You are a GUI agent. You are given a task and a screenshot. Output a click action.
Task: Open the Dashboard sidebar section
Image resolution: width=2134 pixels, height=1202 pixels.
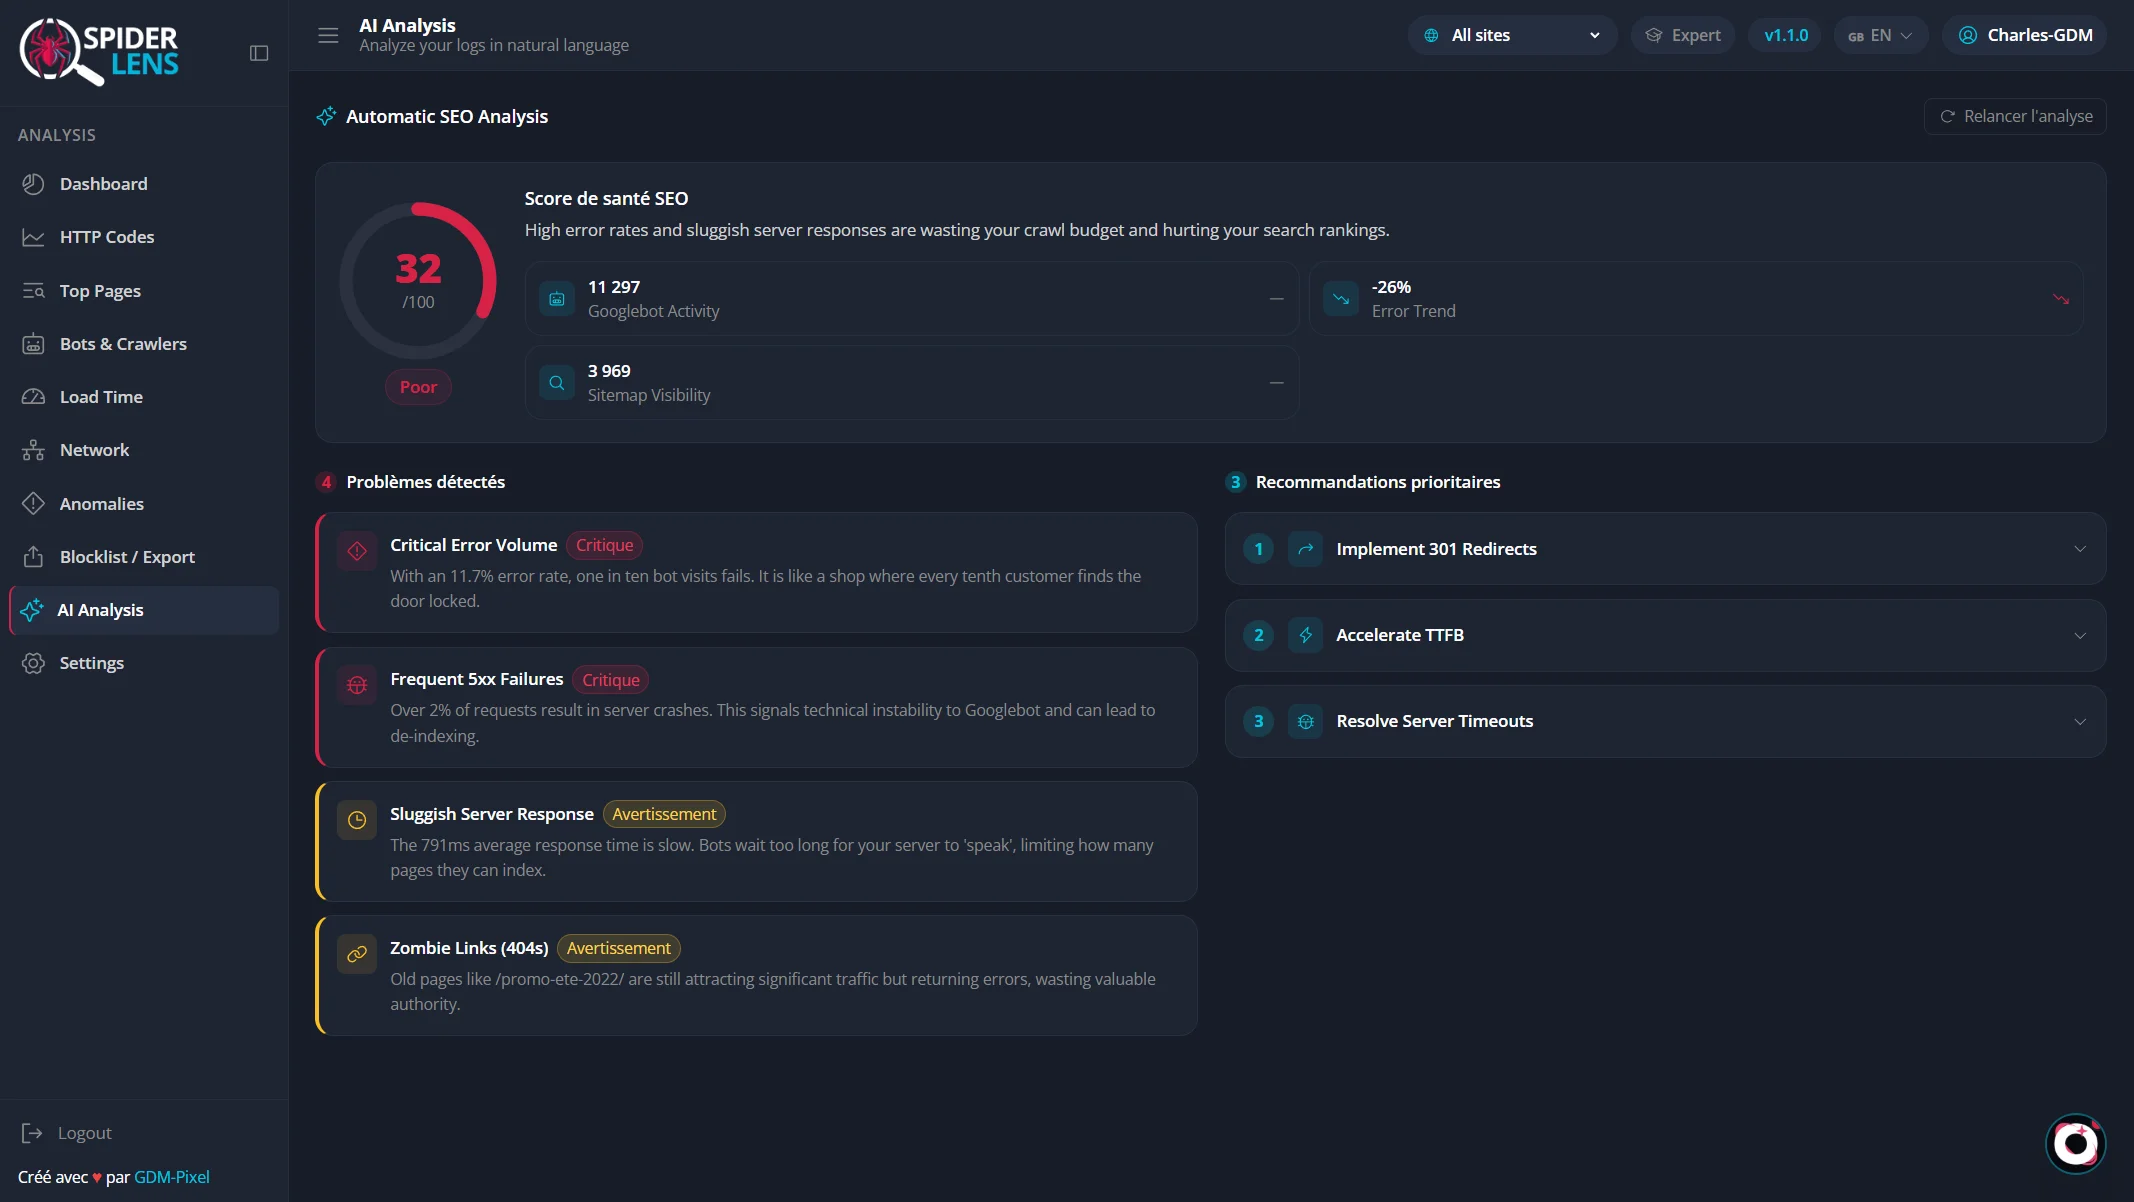[x=104, y=184]
